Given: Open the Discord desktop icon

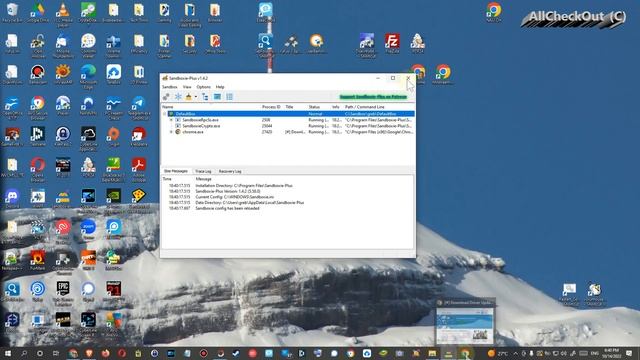Looking at the screenshot, I should click(x=12, y=199).
